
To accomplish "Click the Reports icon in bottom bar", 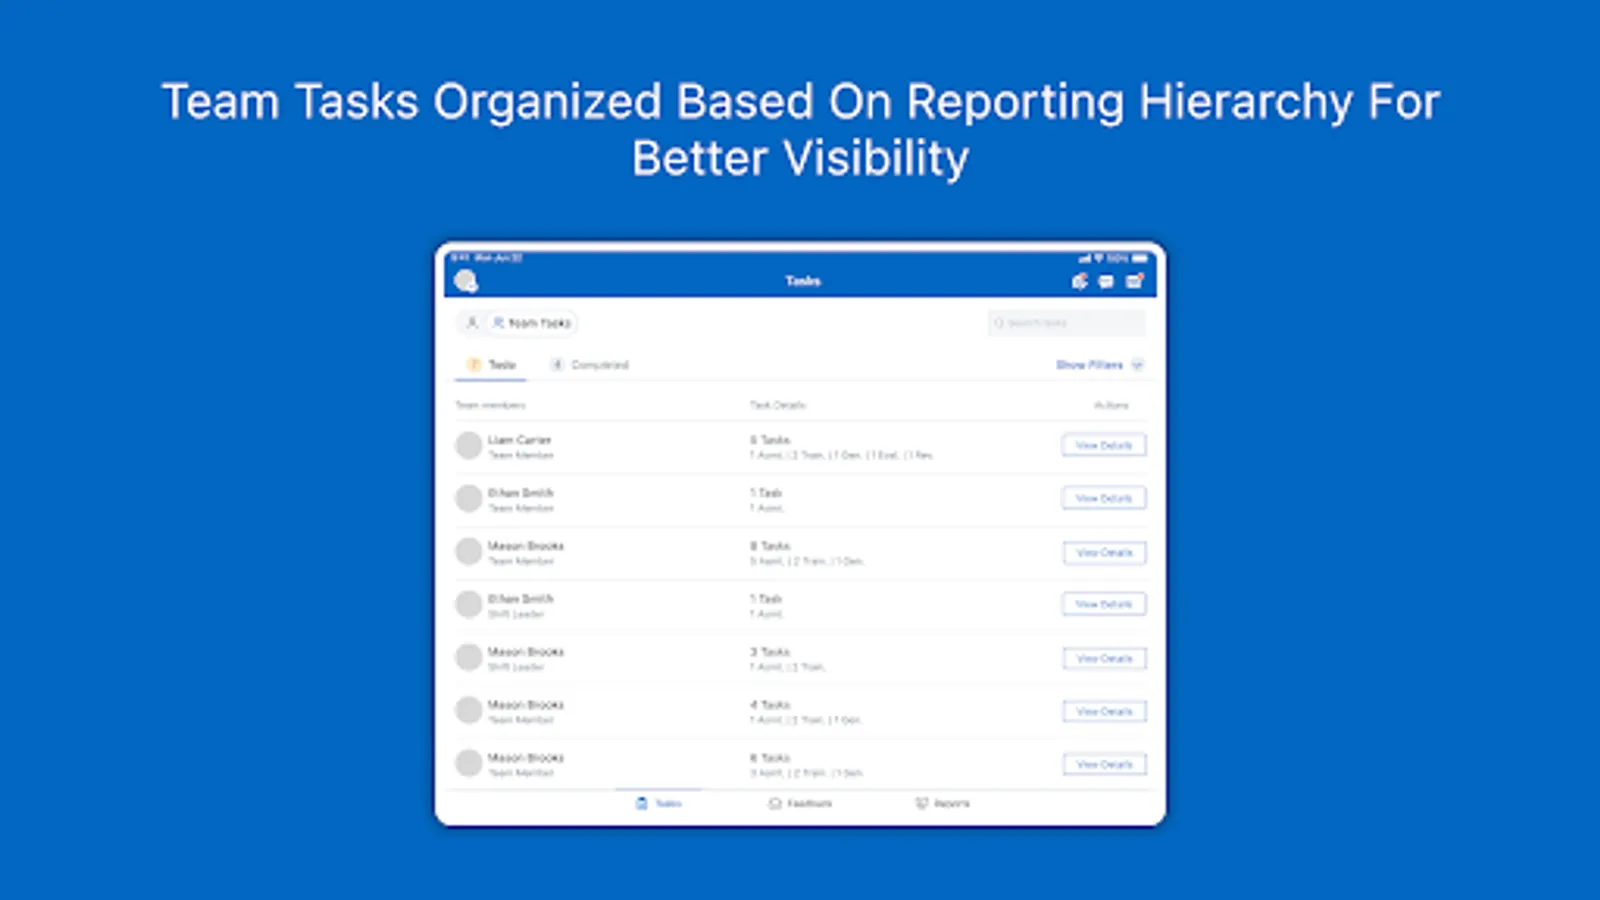I will click(x=942, y=804).
